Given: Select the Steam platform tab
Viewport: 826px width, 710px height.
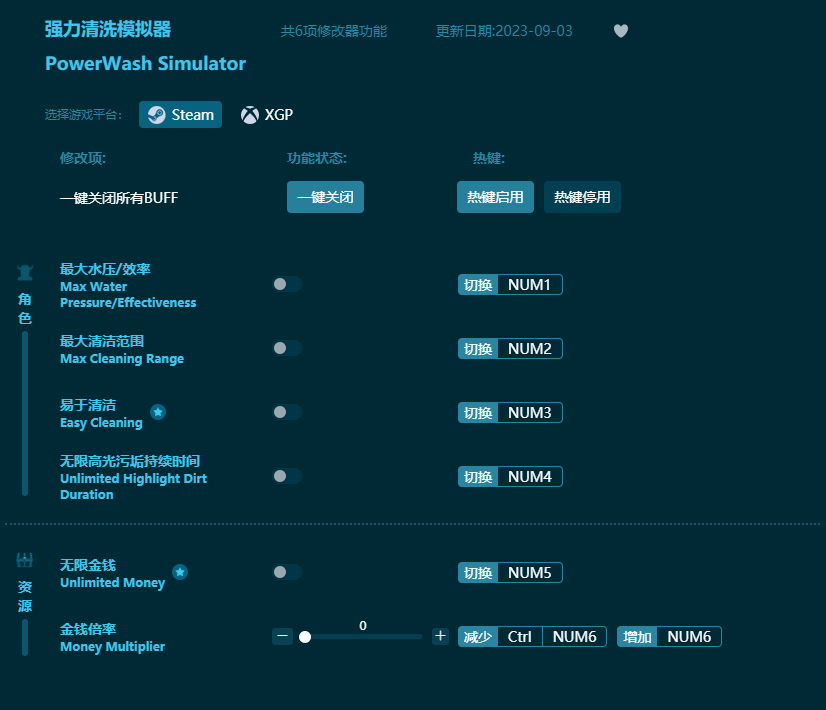Looking at the screenshot, I should click(x=180, y=115).
